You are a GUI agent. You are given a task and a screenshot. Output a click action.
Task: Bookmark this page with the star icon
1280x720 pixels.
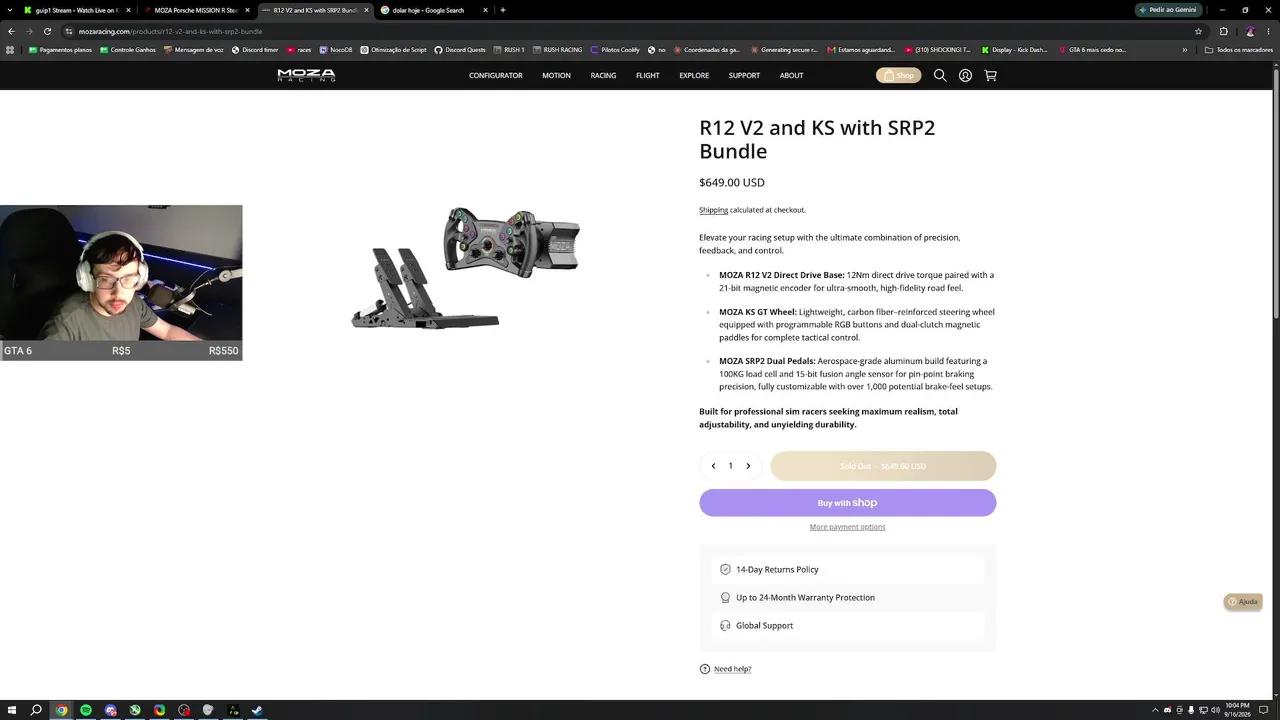[1198, 31]
